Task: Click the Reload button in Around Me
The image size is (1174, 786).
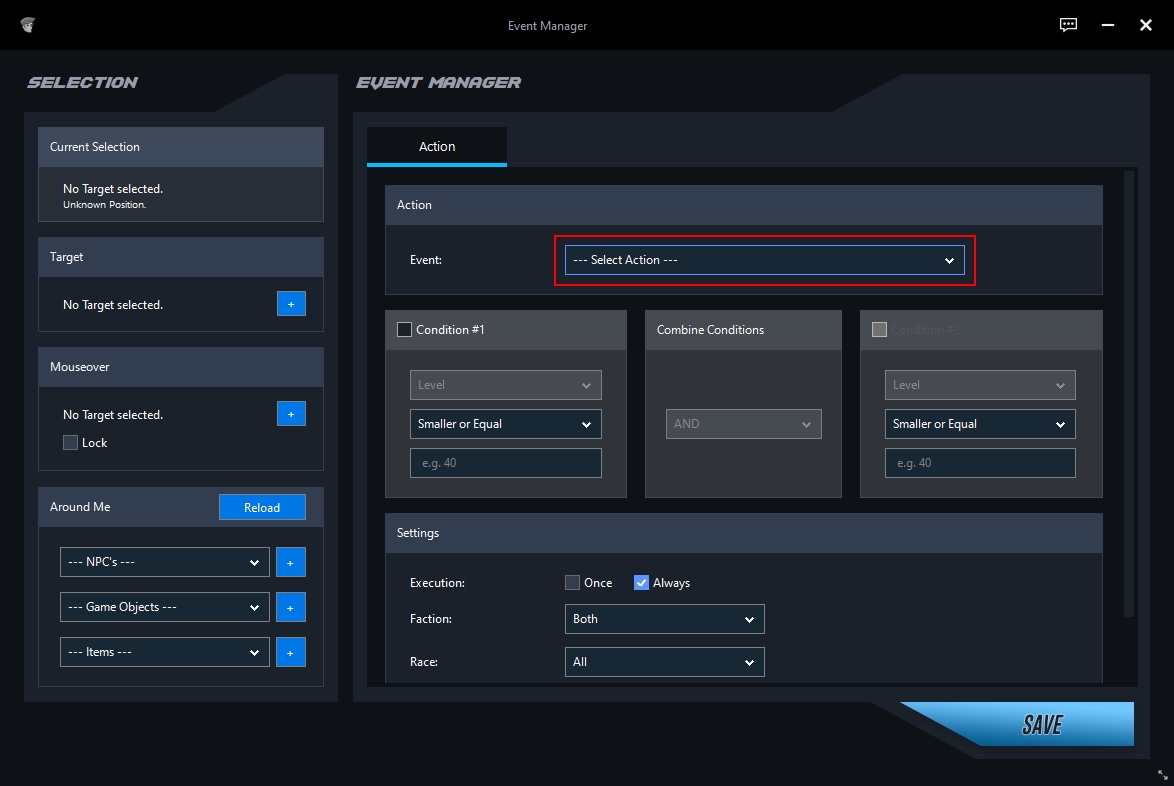Action: pos(262,507)
